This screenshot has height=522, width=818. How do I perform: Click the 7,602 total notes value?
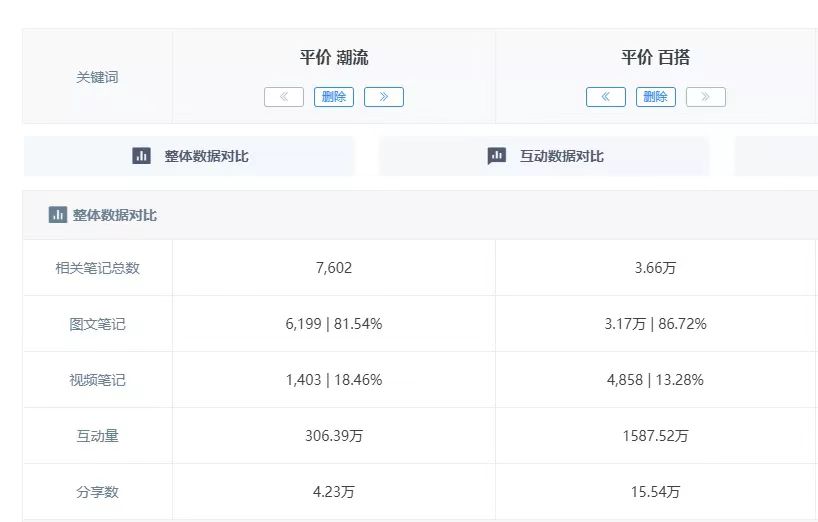(x=334, y=268)
